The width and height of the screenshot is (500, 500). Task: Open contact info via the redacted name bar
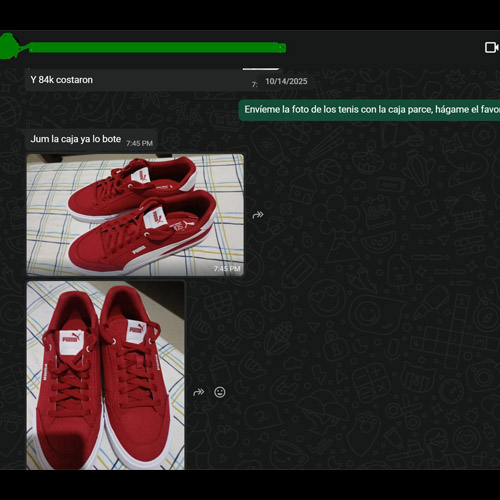[x=157, y=47]
